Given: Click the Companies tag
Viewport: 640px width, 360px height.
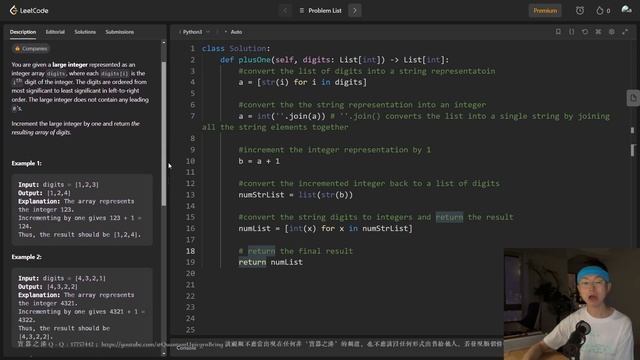Looking at the screenshot, I should coord(31,49).
